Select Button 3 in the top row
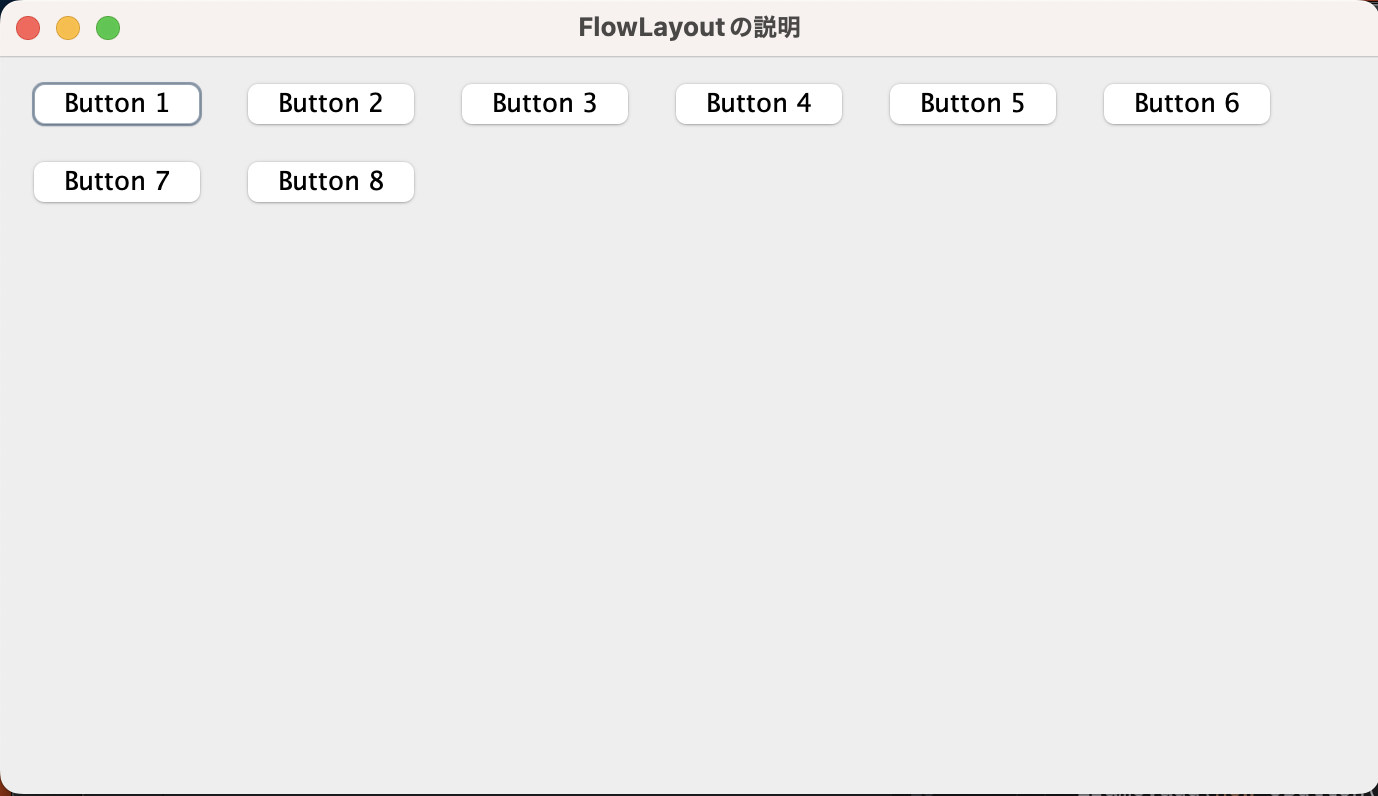 click(x=545, y=104)
